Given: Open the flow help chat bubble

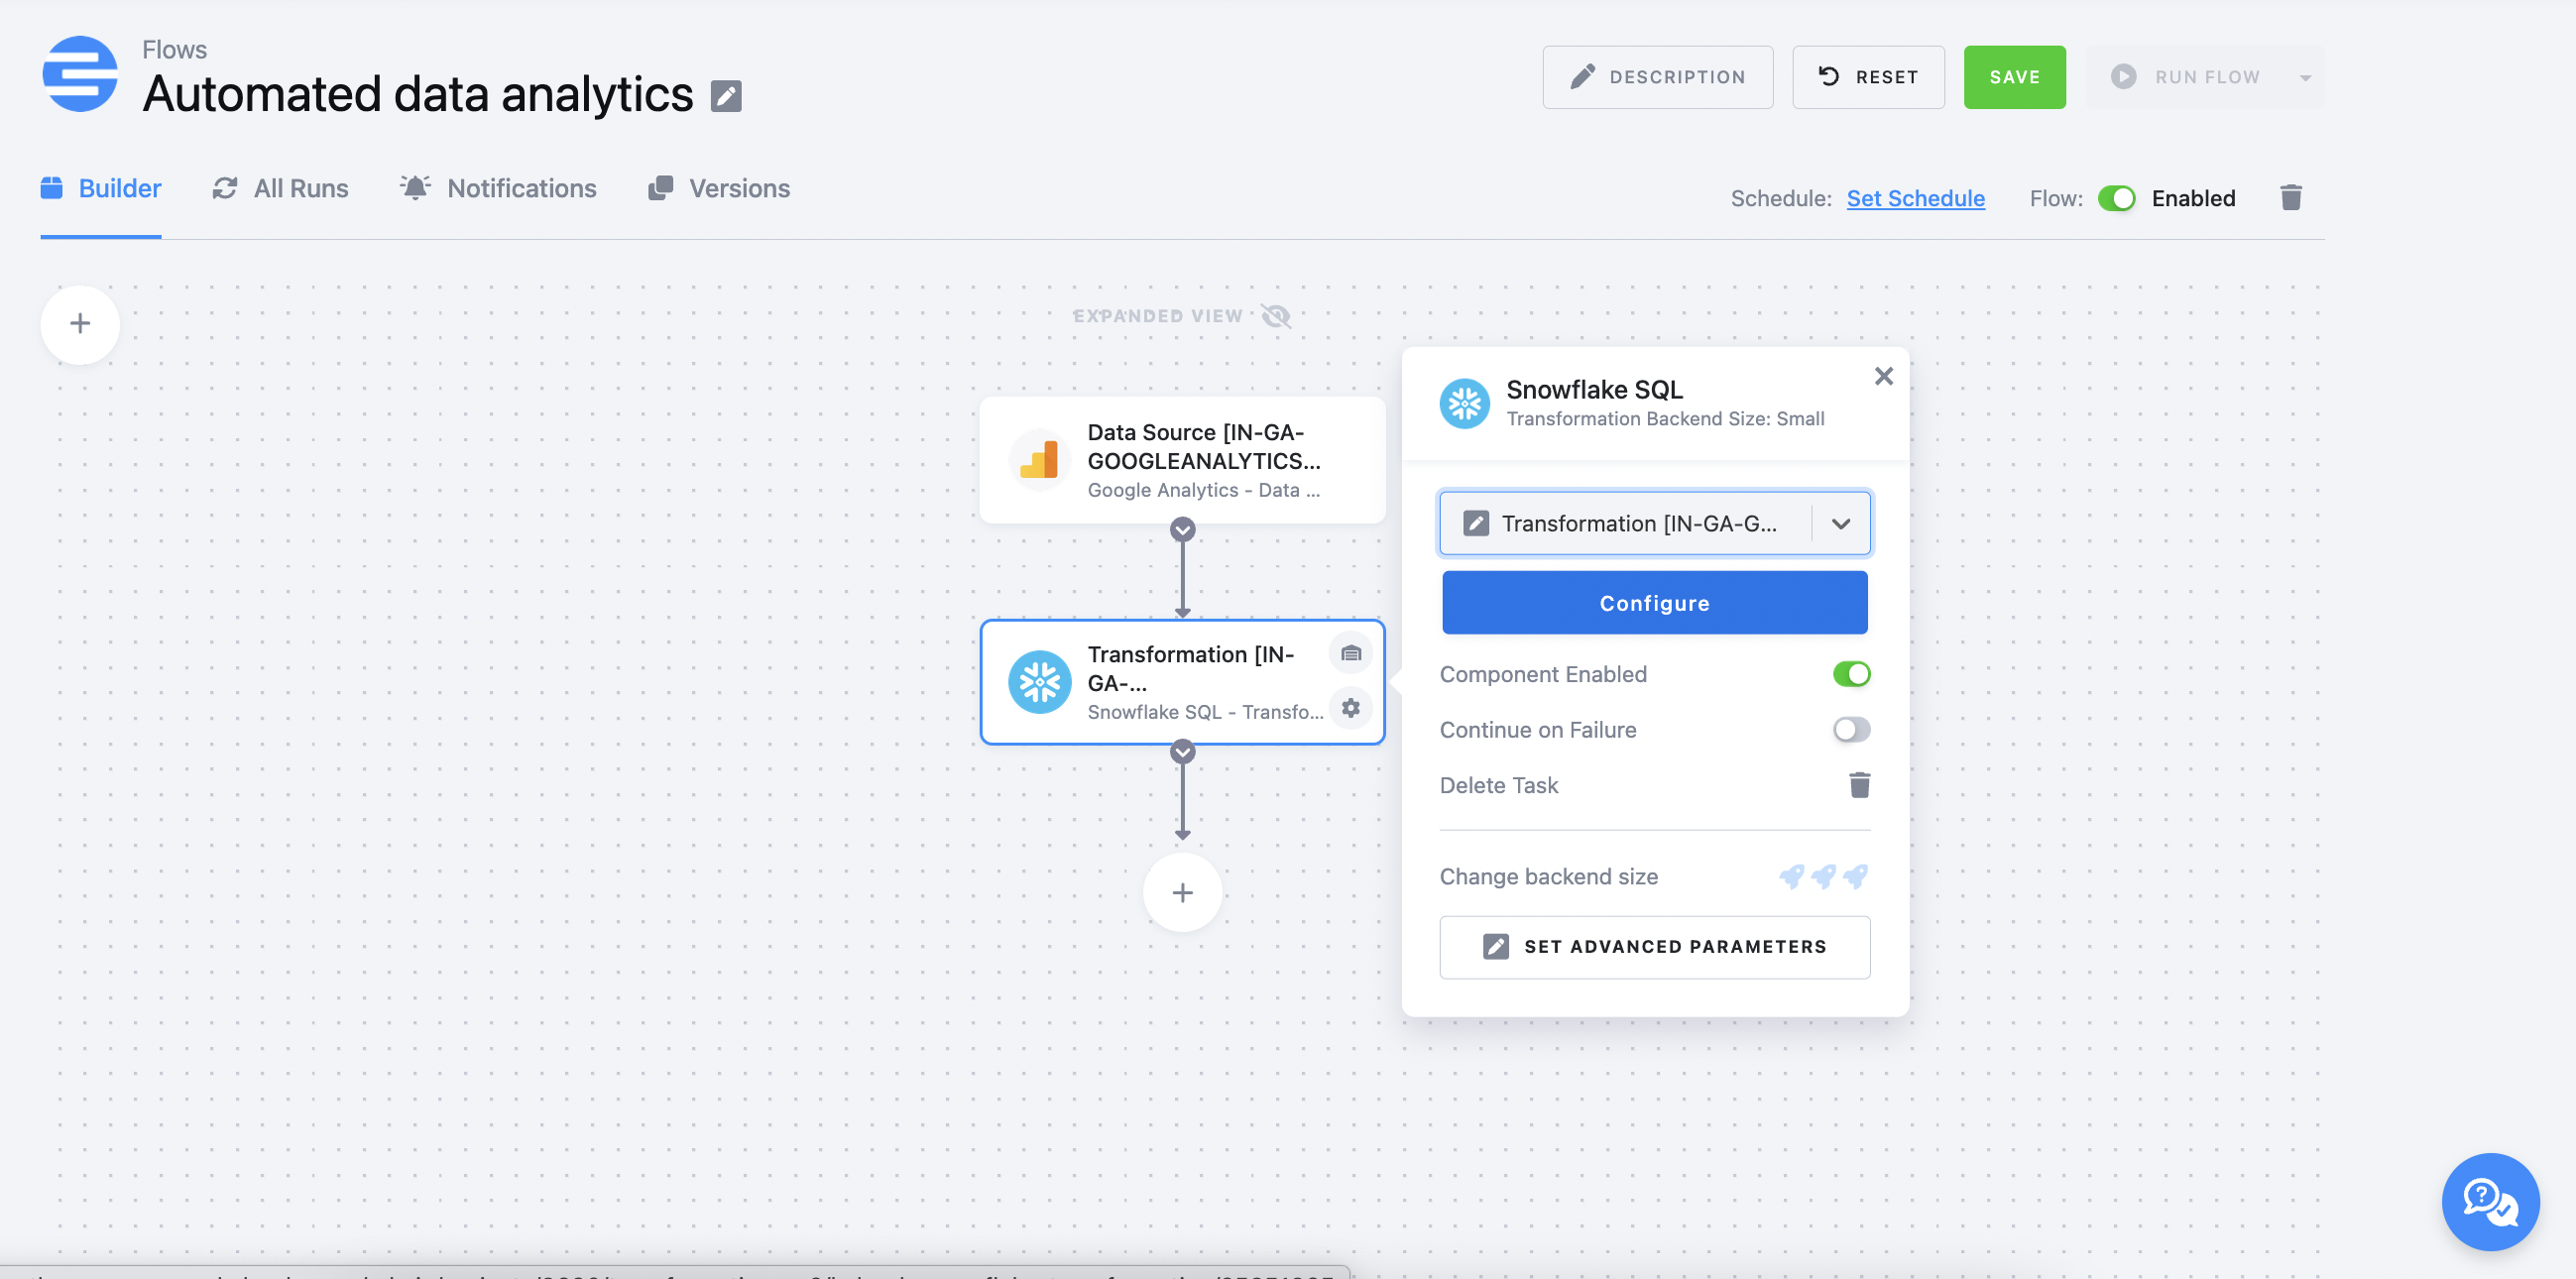Looking at the screenshot, I should pos(2490,1201).
